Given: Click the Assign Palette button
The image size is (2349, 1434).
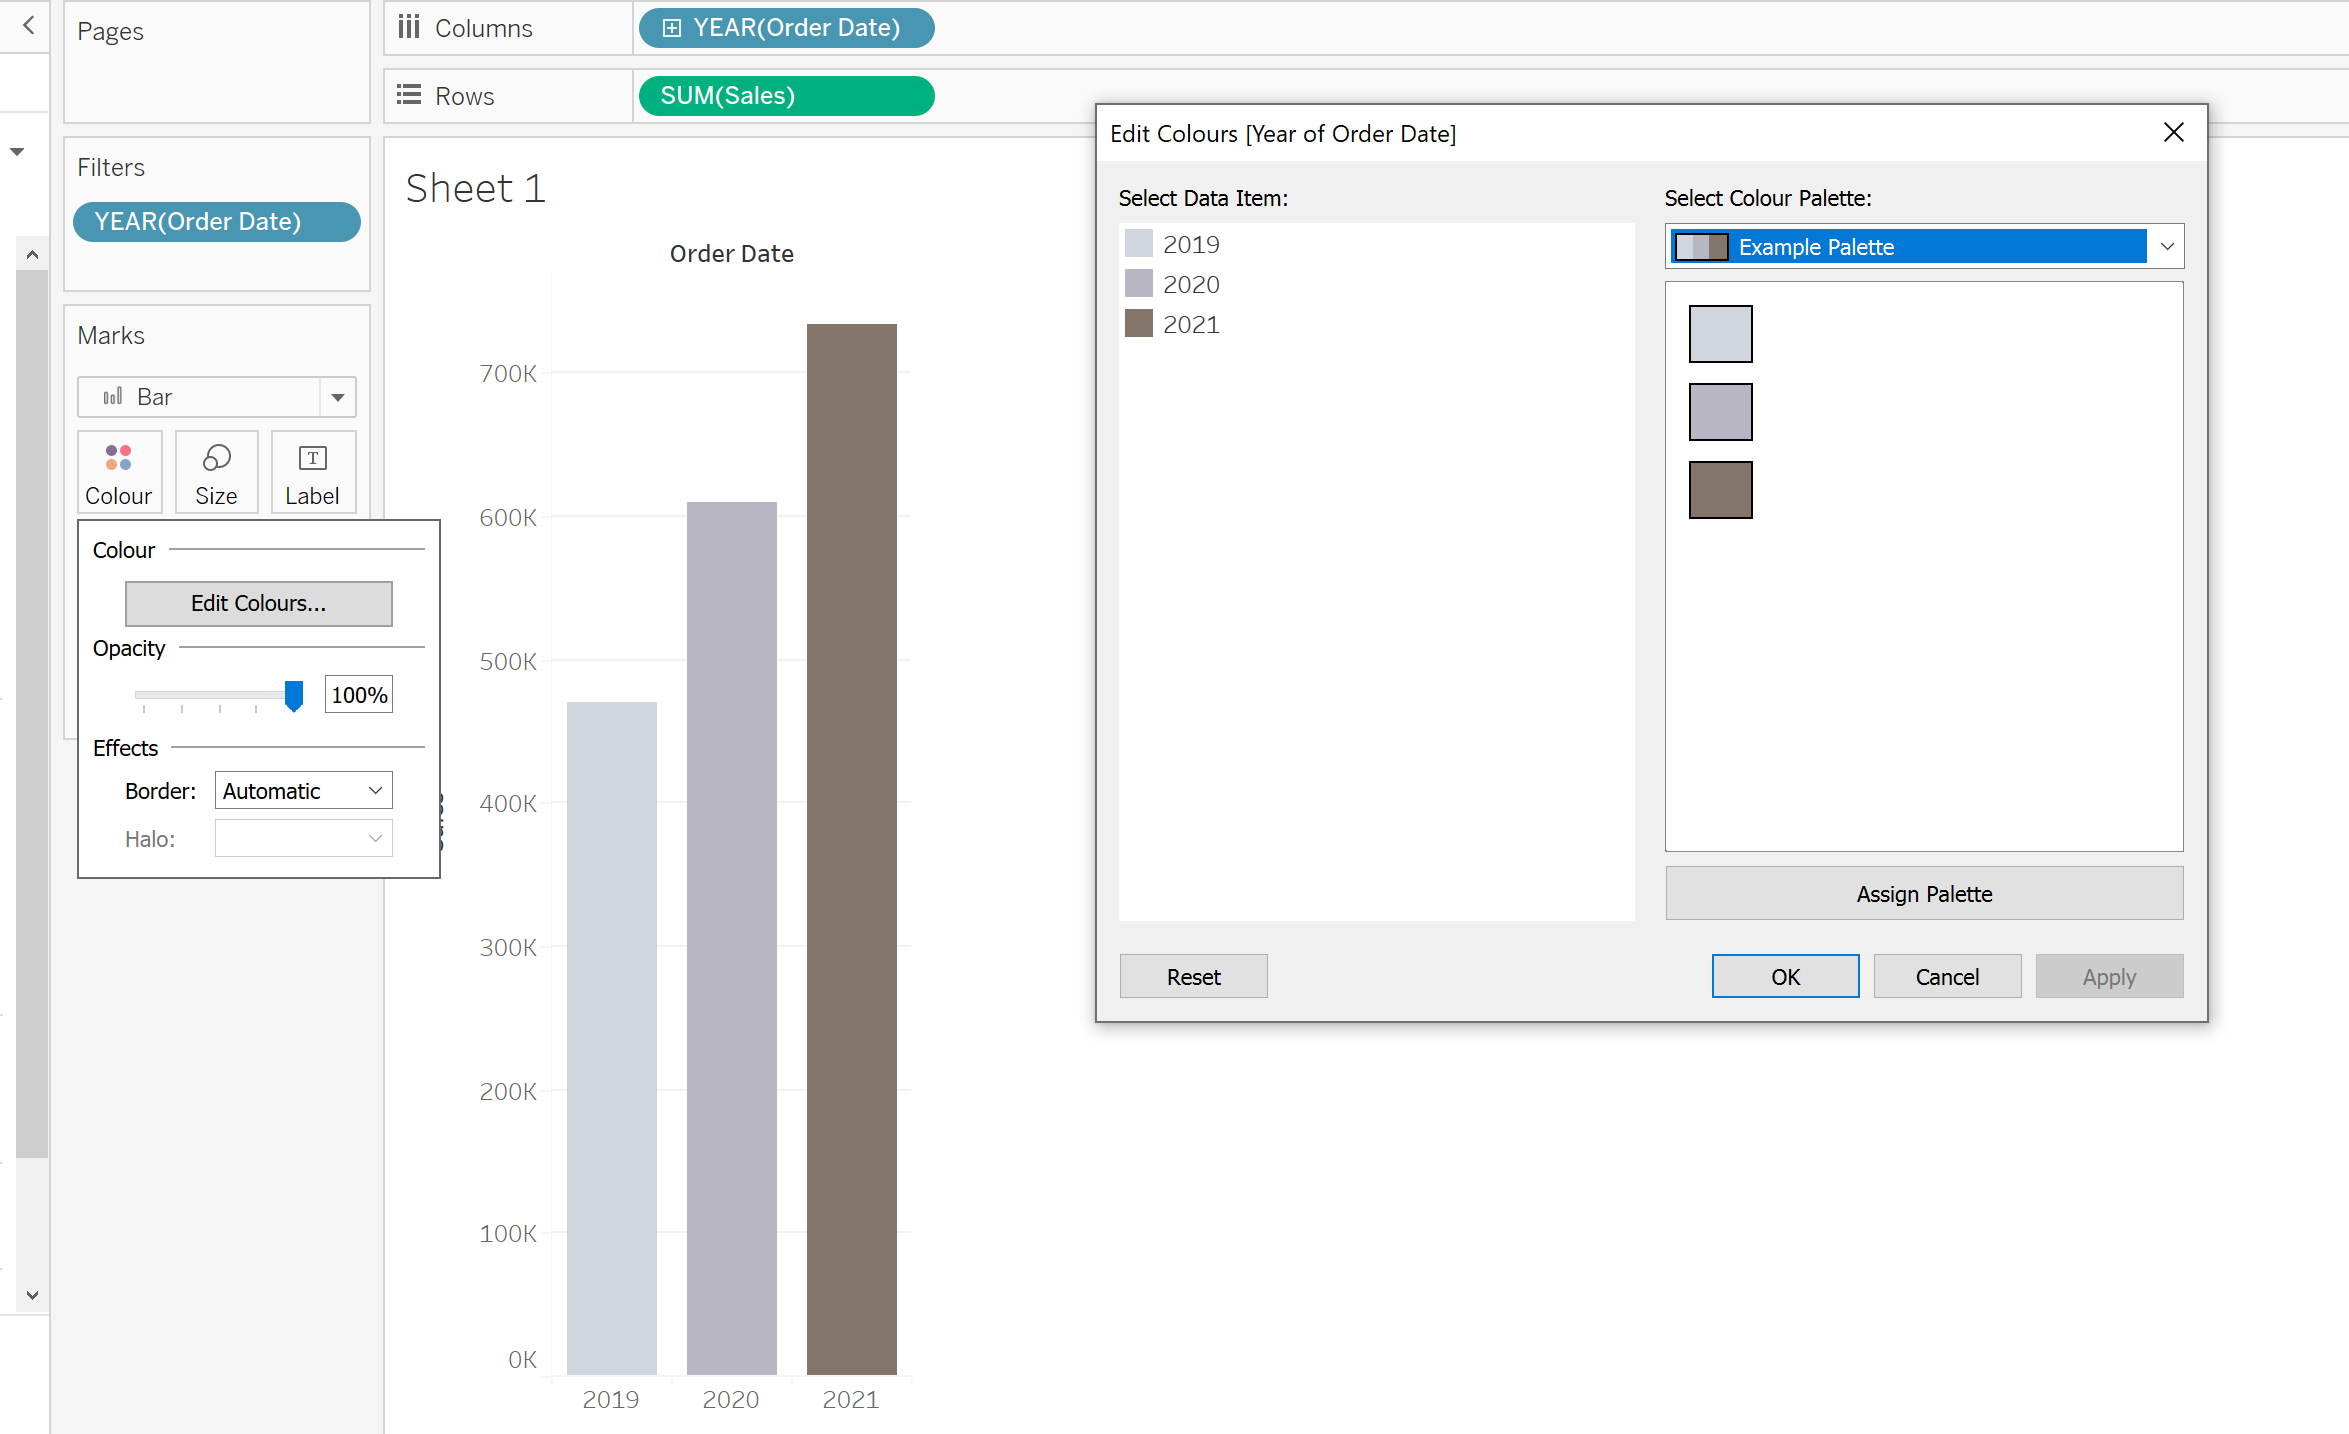Looking at the screenshot, I should tap(1923, 893).
